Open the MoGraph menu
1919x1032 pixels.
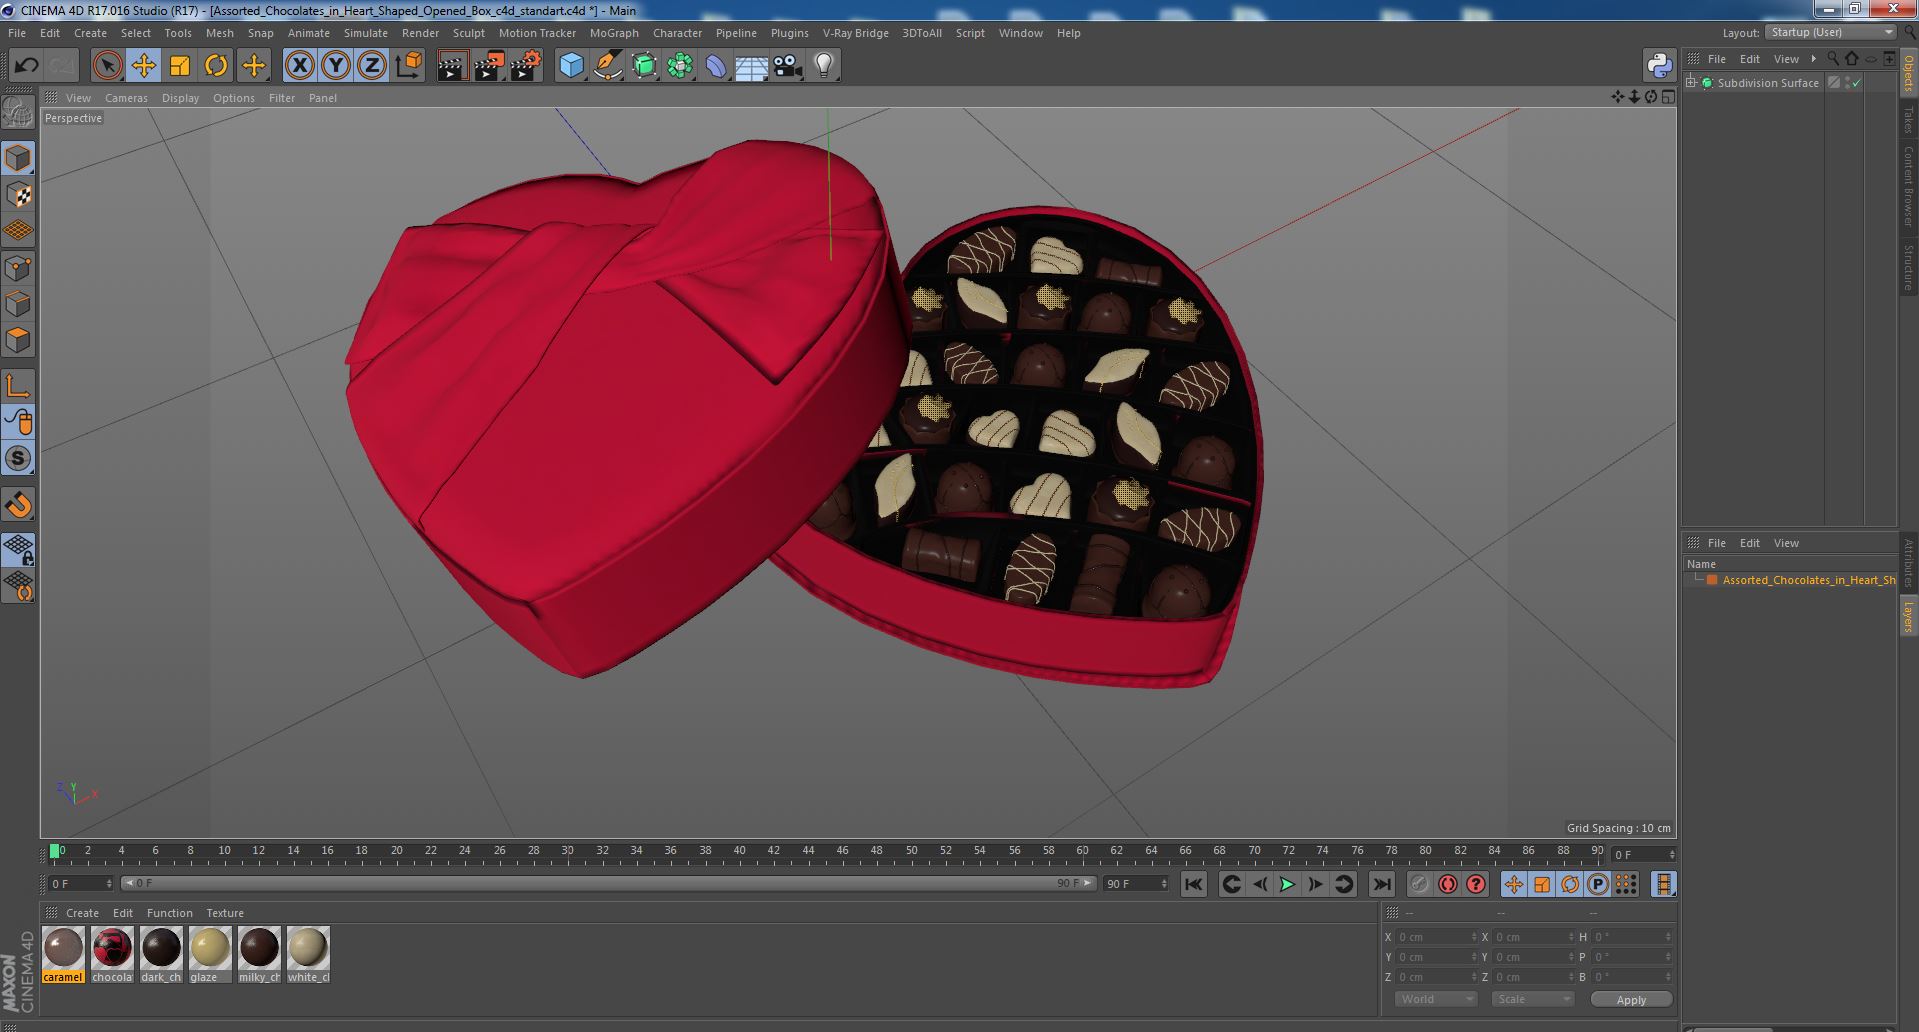(x=614, y=33)
